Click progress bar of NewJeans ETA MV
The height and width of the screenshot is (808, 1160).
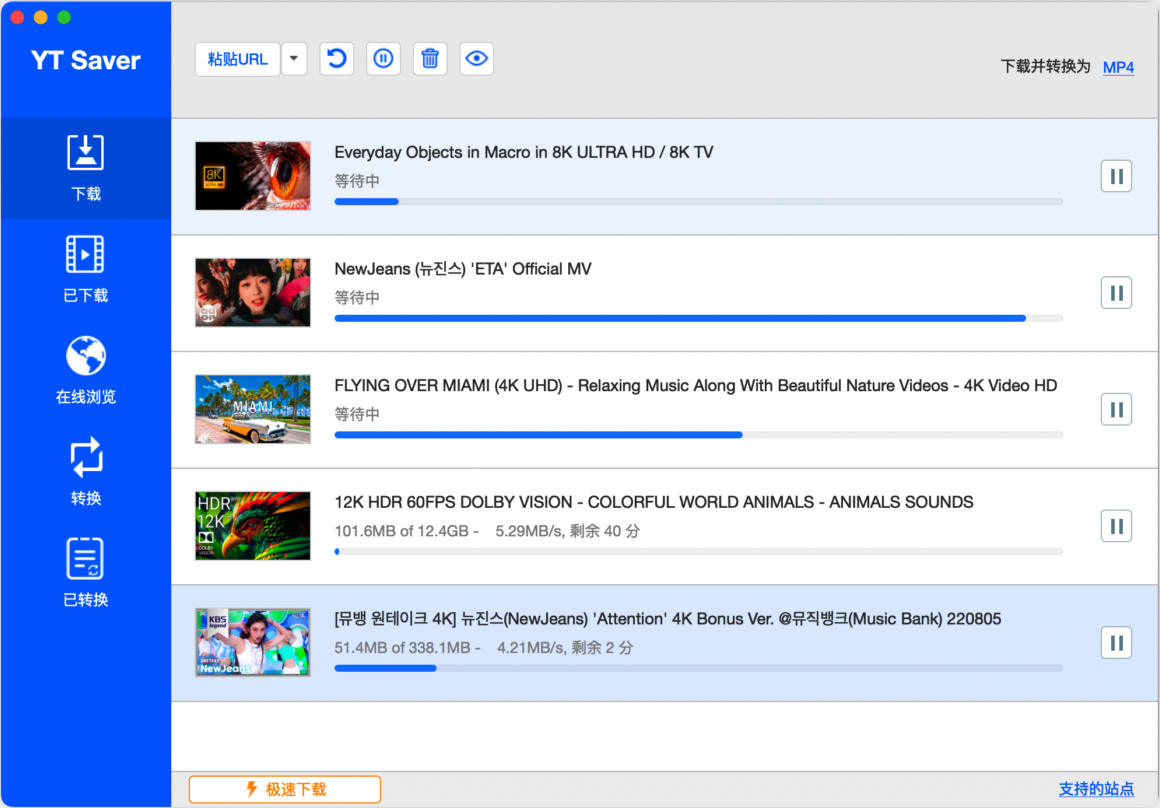pos(698,318)
